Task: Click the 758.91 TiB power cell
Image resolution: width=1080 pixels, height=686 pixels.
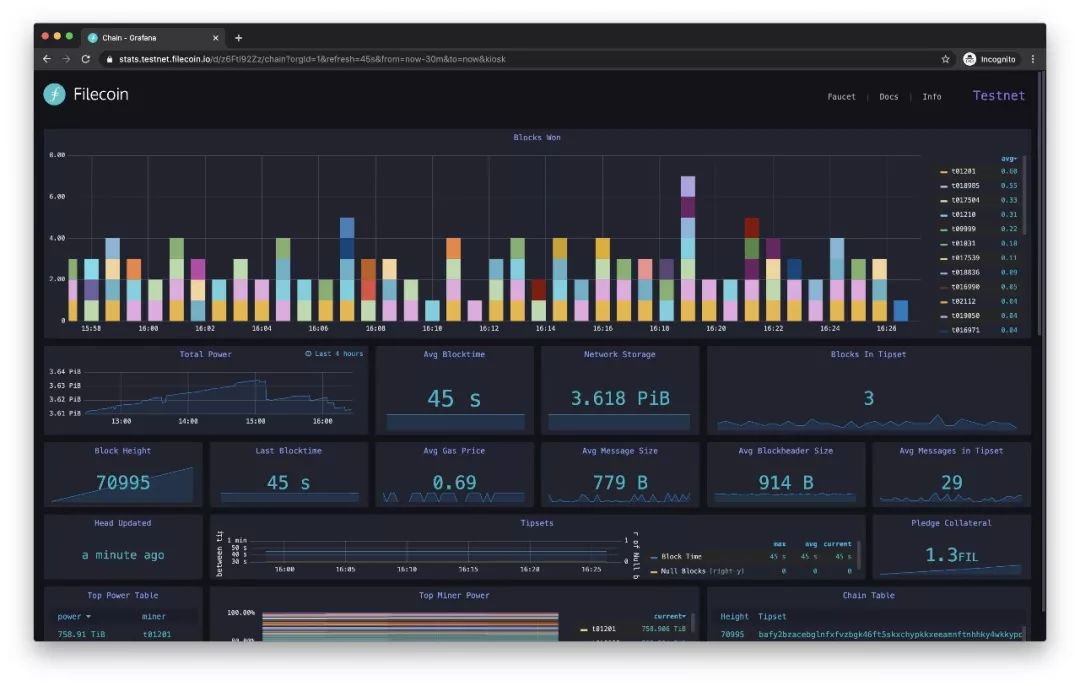Action: (x=81, y=634)
